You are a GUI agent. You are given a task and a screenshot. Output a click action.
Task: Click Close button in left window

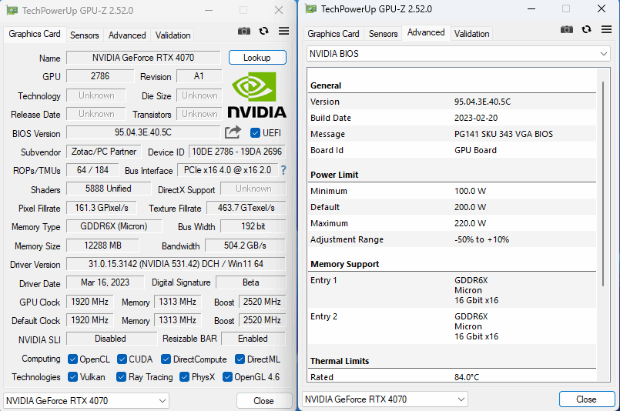264,401
